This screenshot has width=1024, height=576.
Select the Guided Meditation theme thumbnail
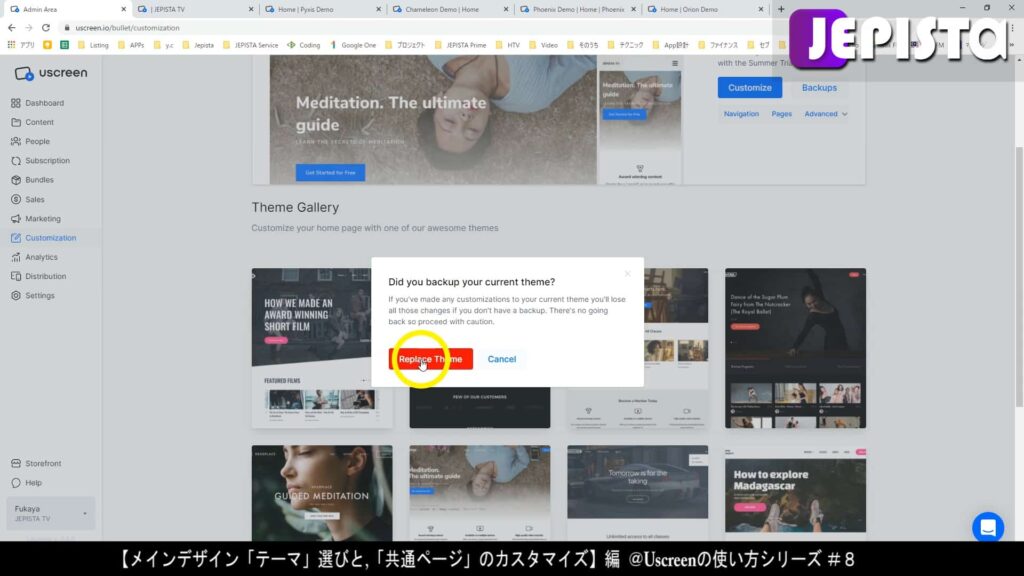322,493
